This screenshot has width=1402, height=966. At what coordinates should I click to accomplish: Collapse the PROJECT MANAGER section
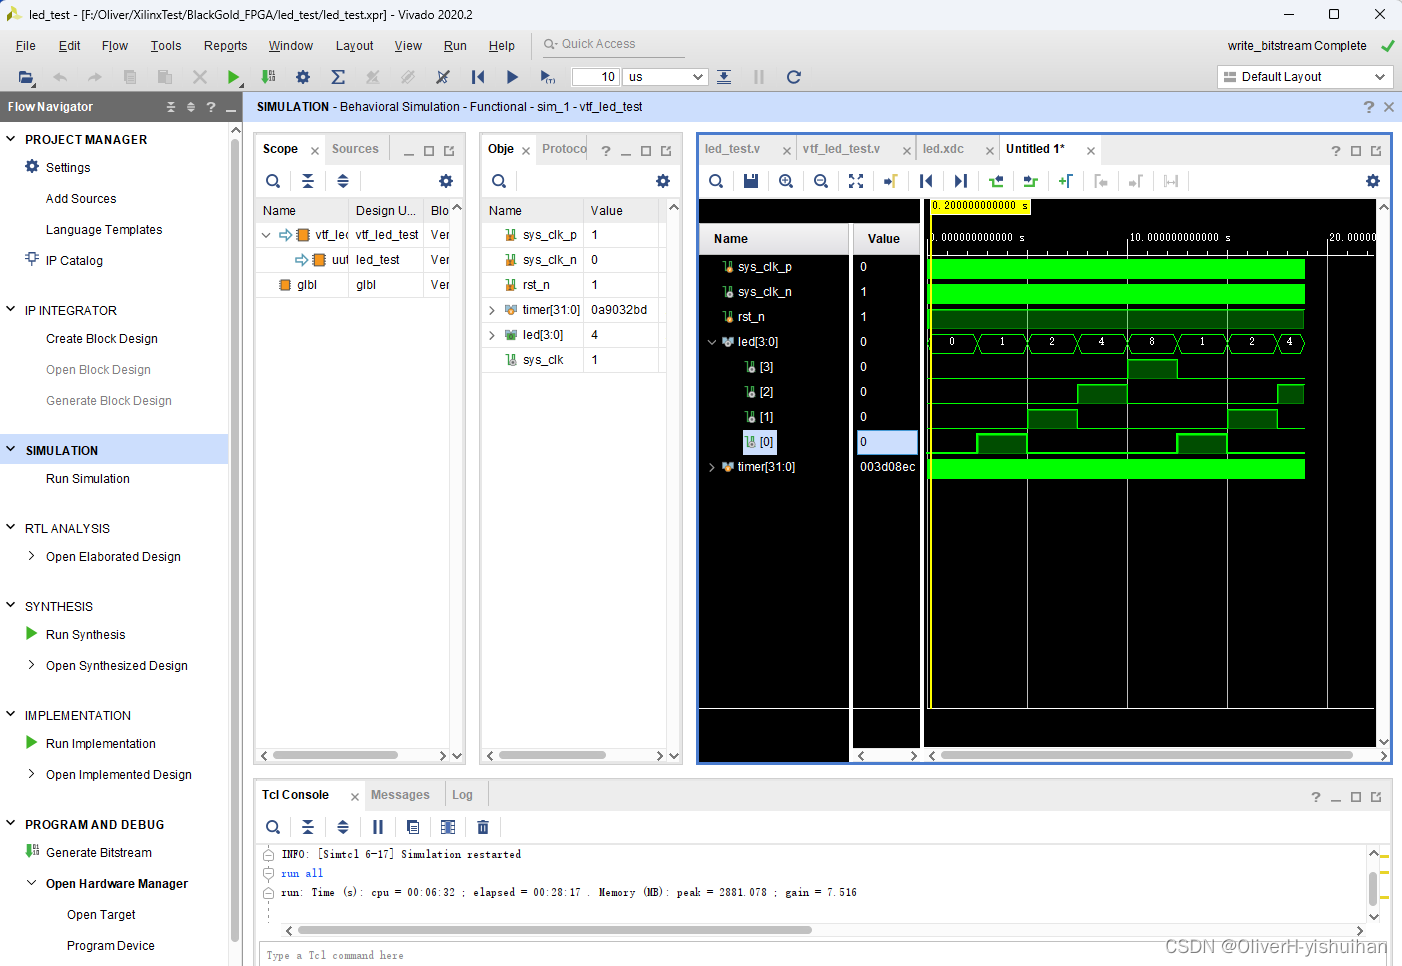coord(11,139)
